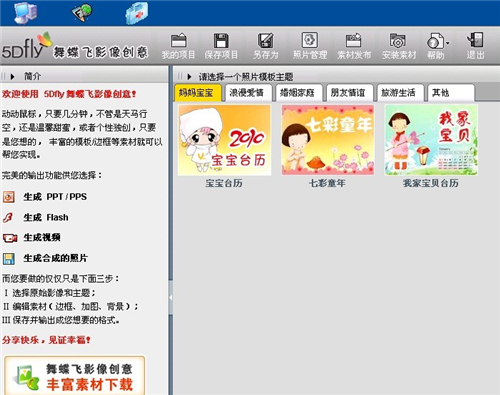Click the splitter handle between the two panels

coord(171,297)
